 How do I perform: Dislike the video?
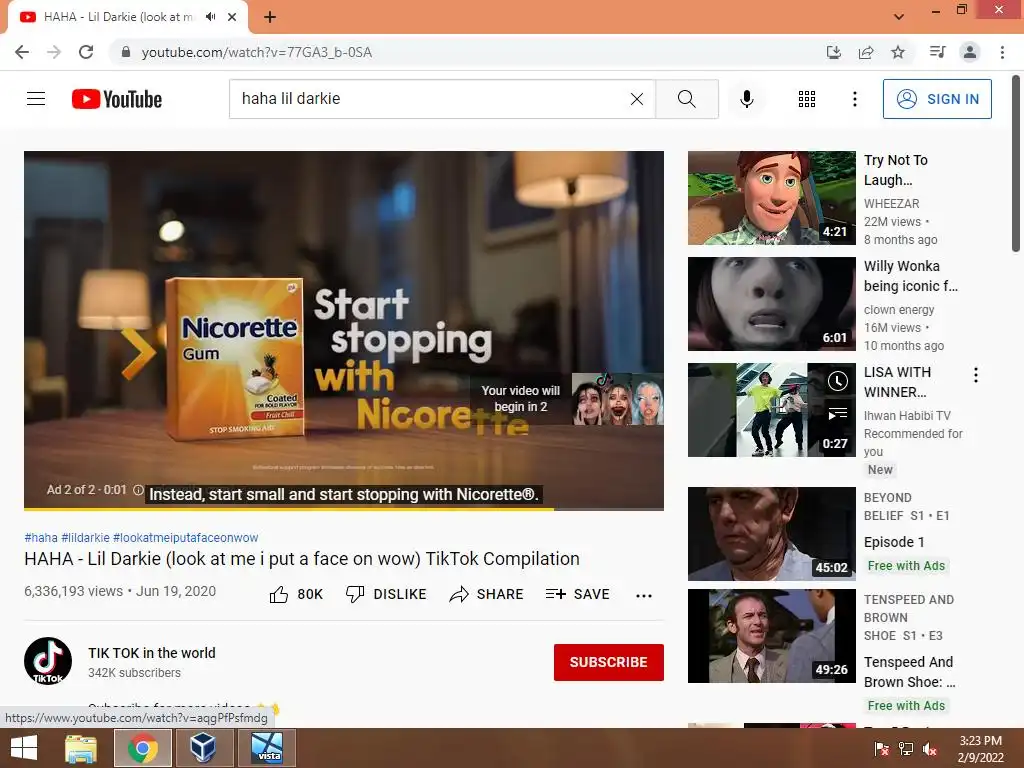[386, 594]
